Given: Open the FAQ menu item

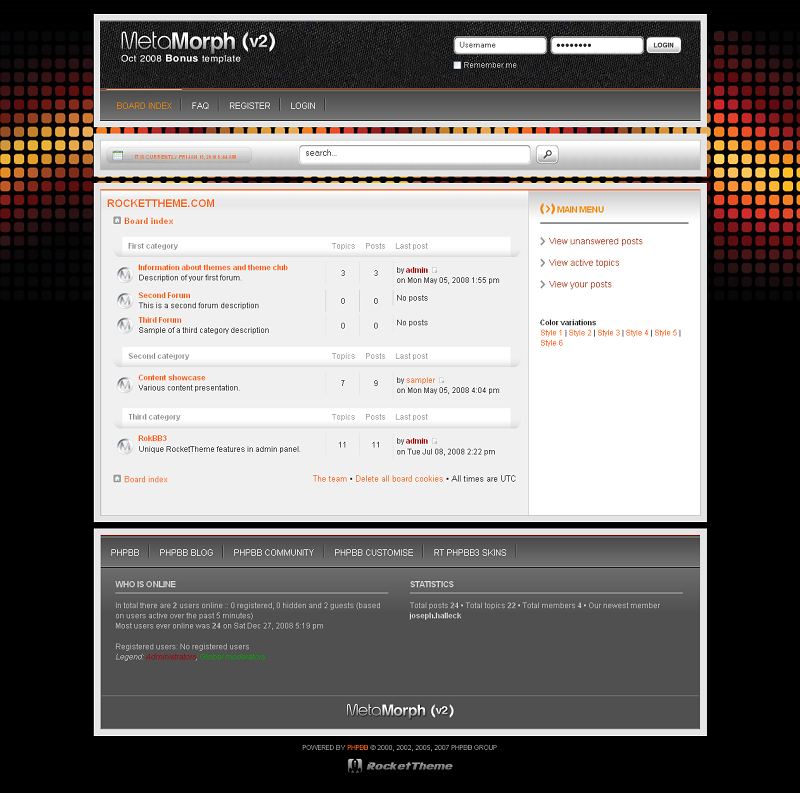Looking at the screenshot, I should click(200, 106).
